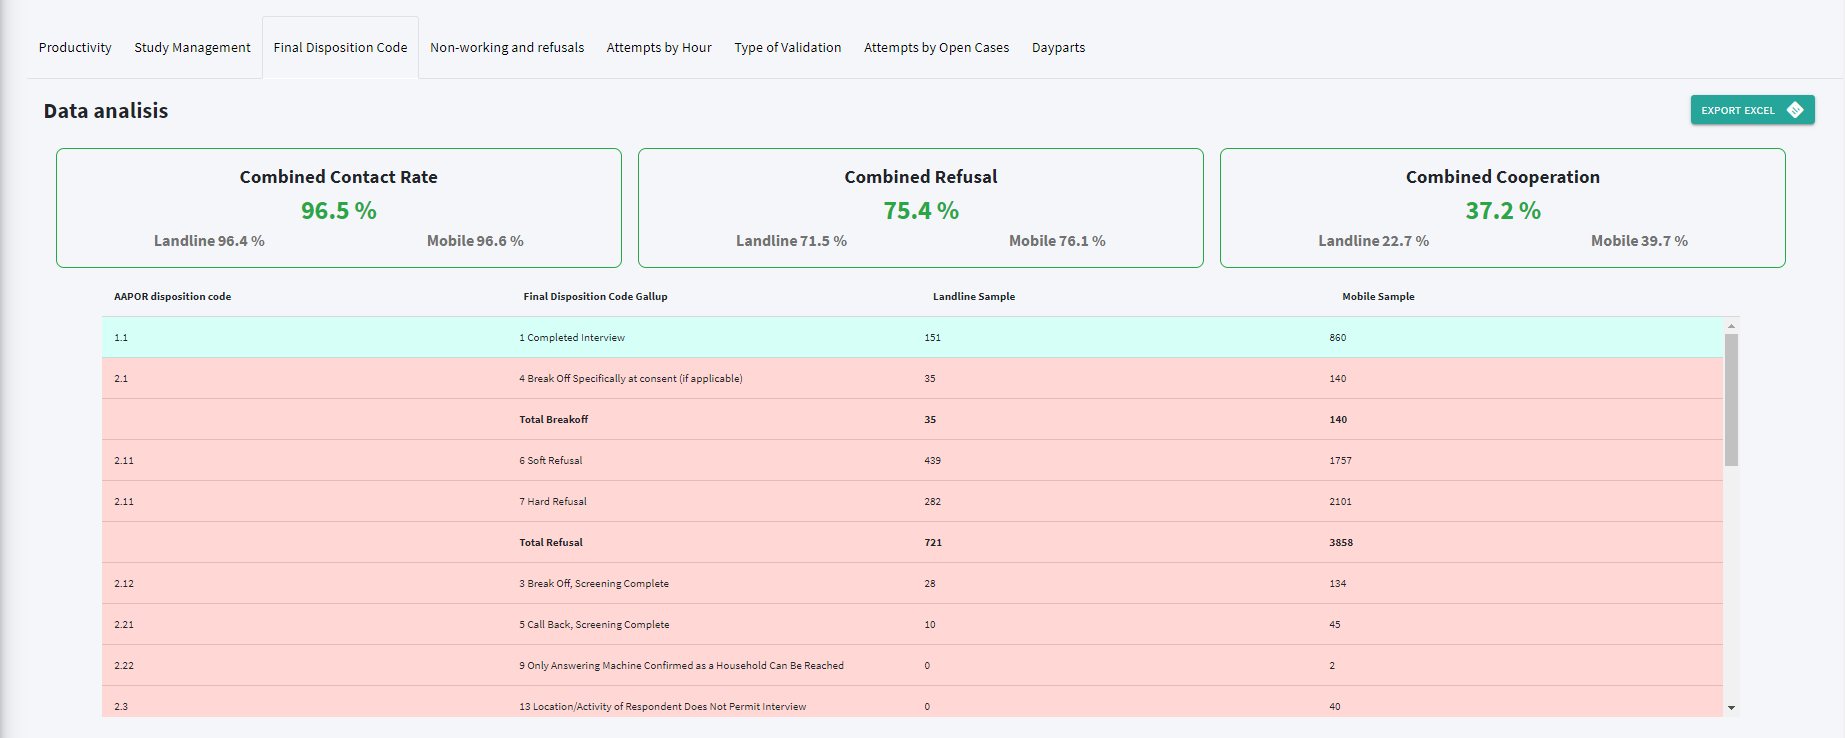Click AAPOR code 2.12 cell
Viewport: 1845px width, 738px height.
point(124,584)
